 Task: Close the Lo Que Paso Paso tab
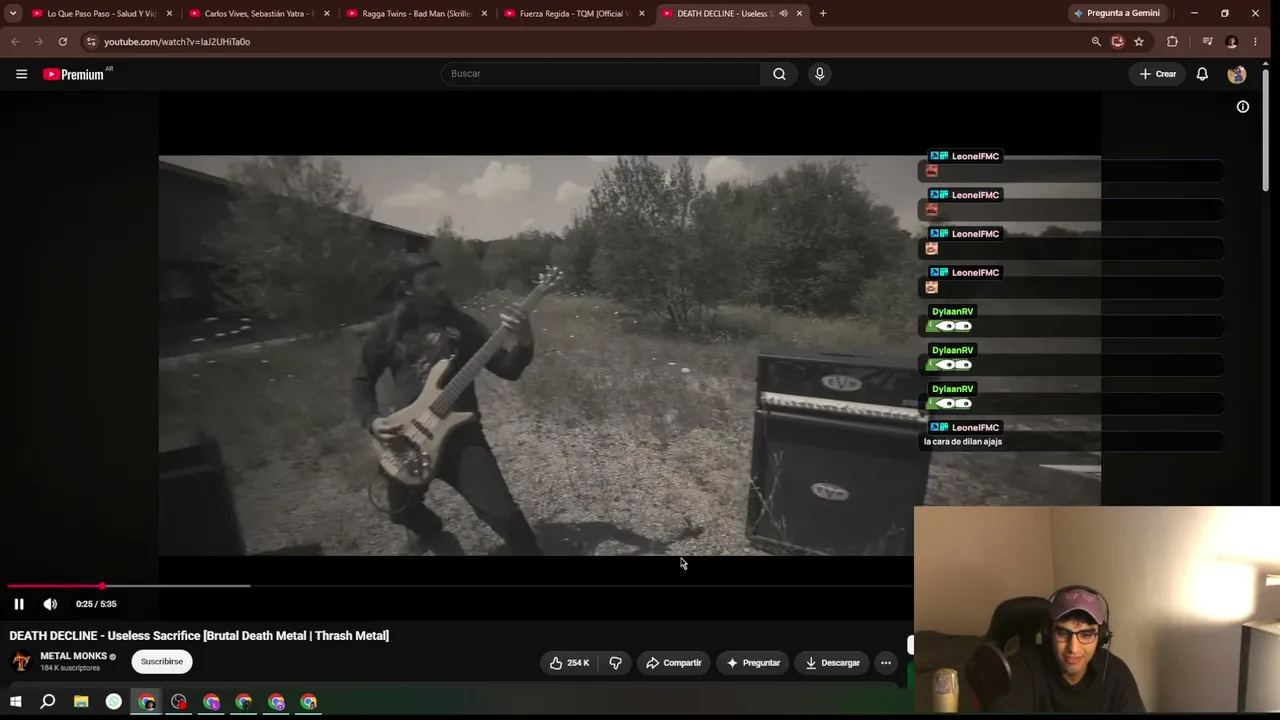point(169,14)
